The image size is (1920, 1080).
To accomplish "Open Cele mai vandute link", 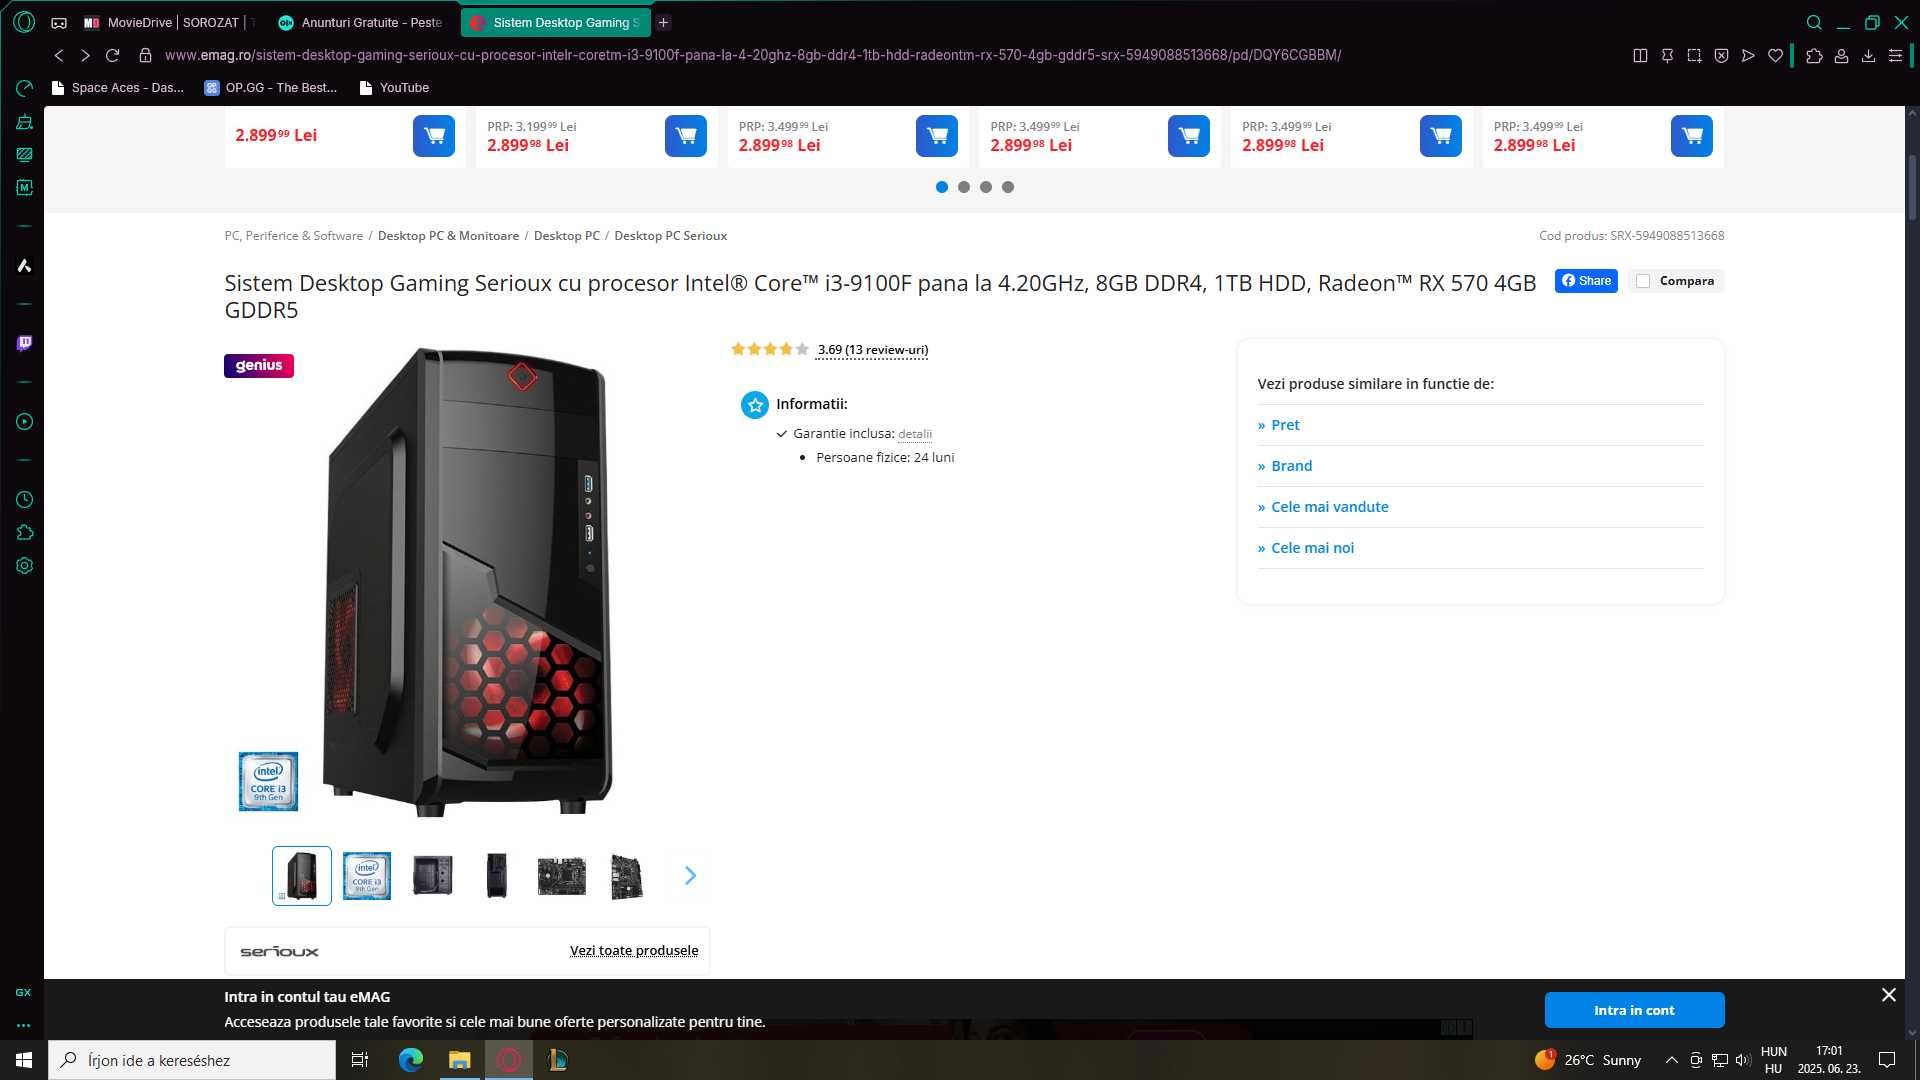I will 1329,507.
